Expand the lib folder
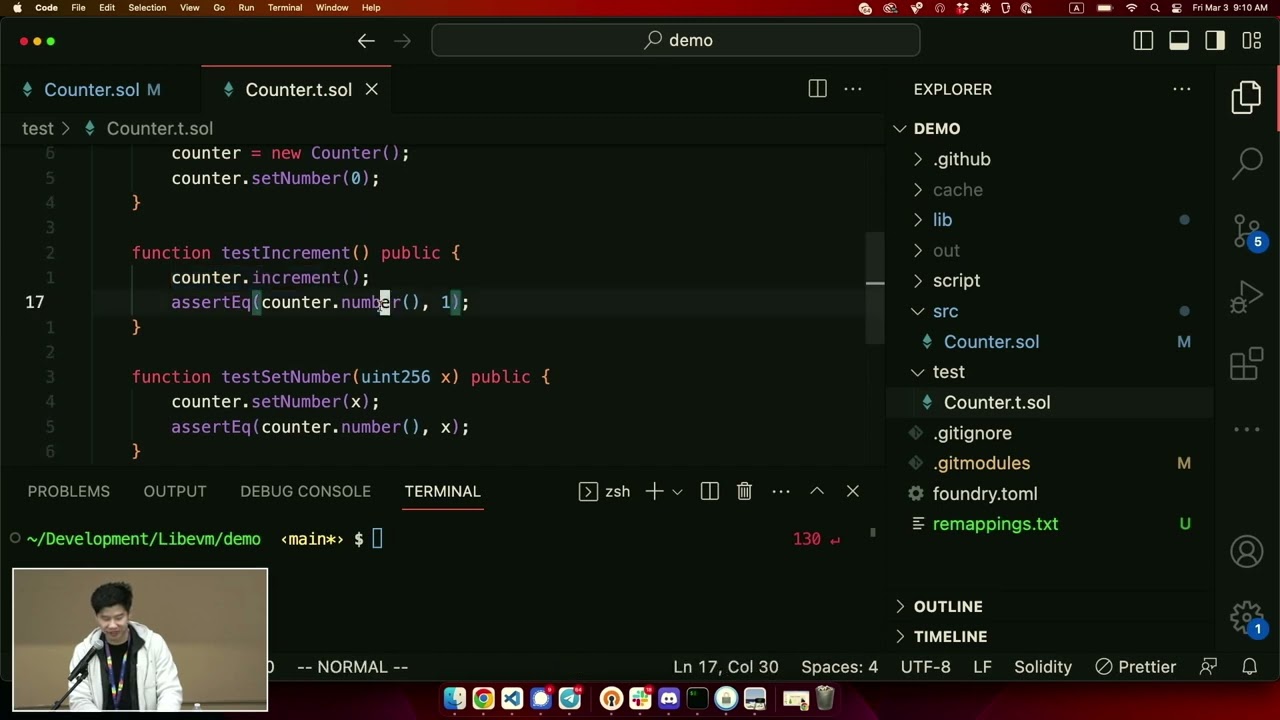The width and height of the screenshot is (1280, 720). [918, 220]
